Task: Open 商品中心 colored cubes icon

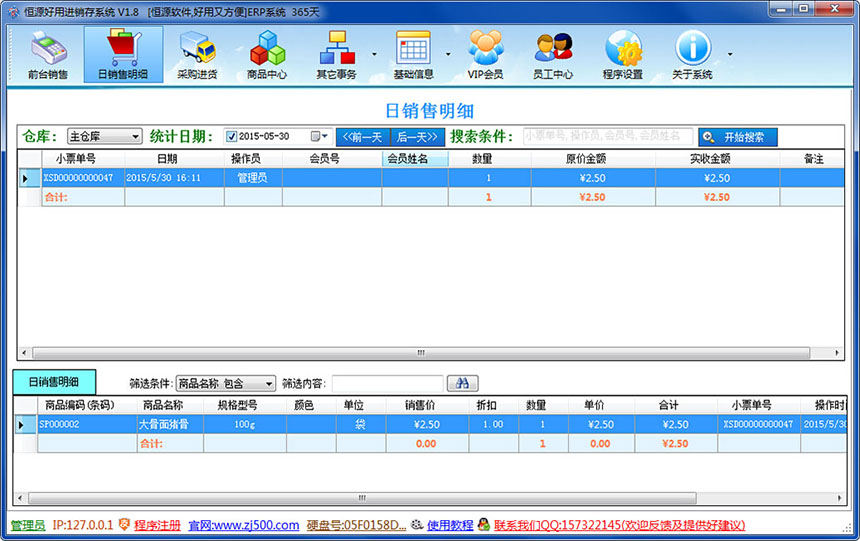Action: tap(267, 55)
